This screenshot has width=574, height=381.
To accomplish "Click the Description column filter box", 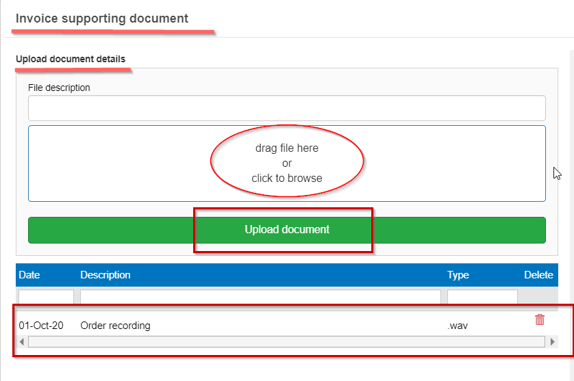I will point(260,296).
